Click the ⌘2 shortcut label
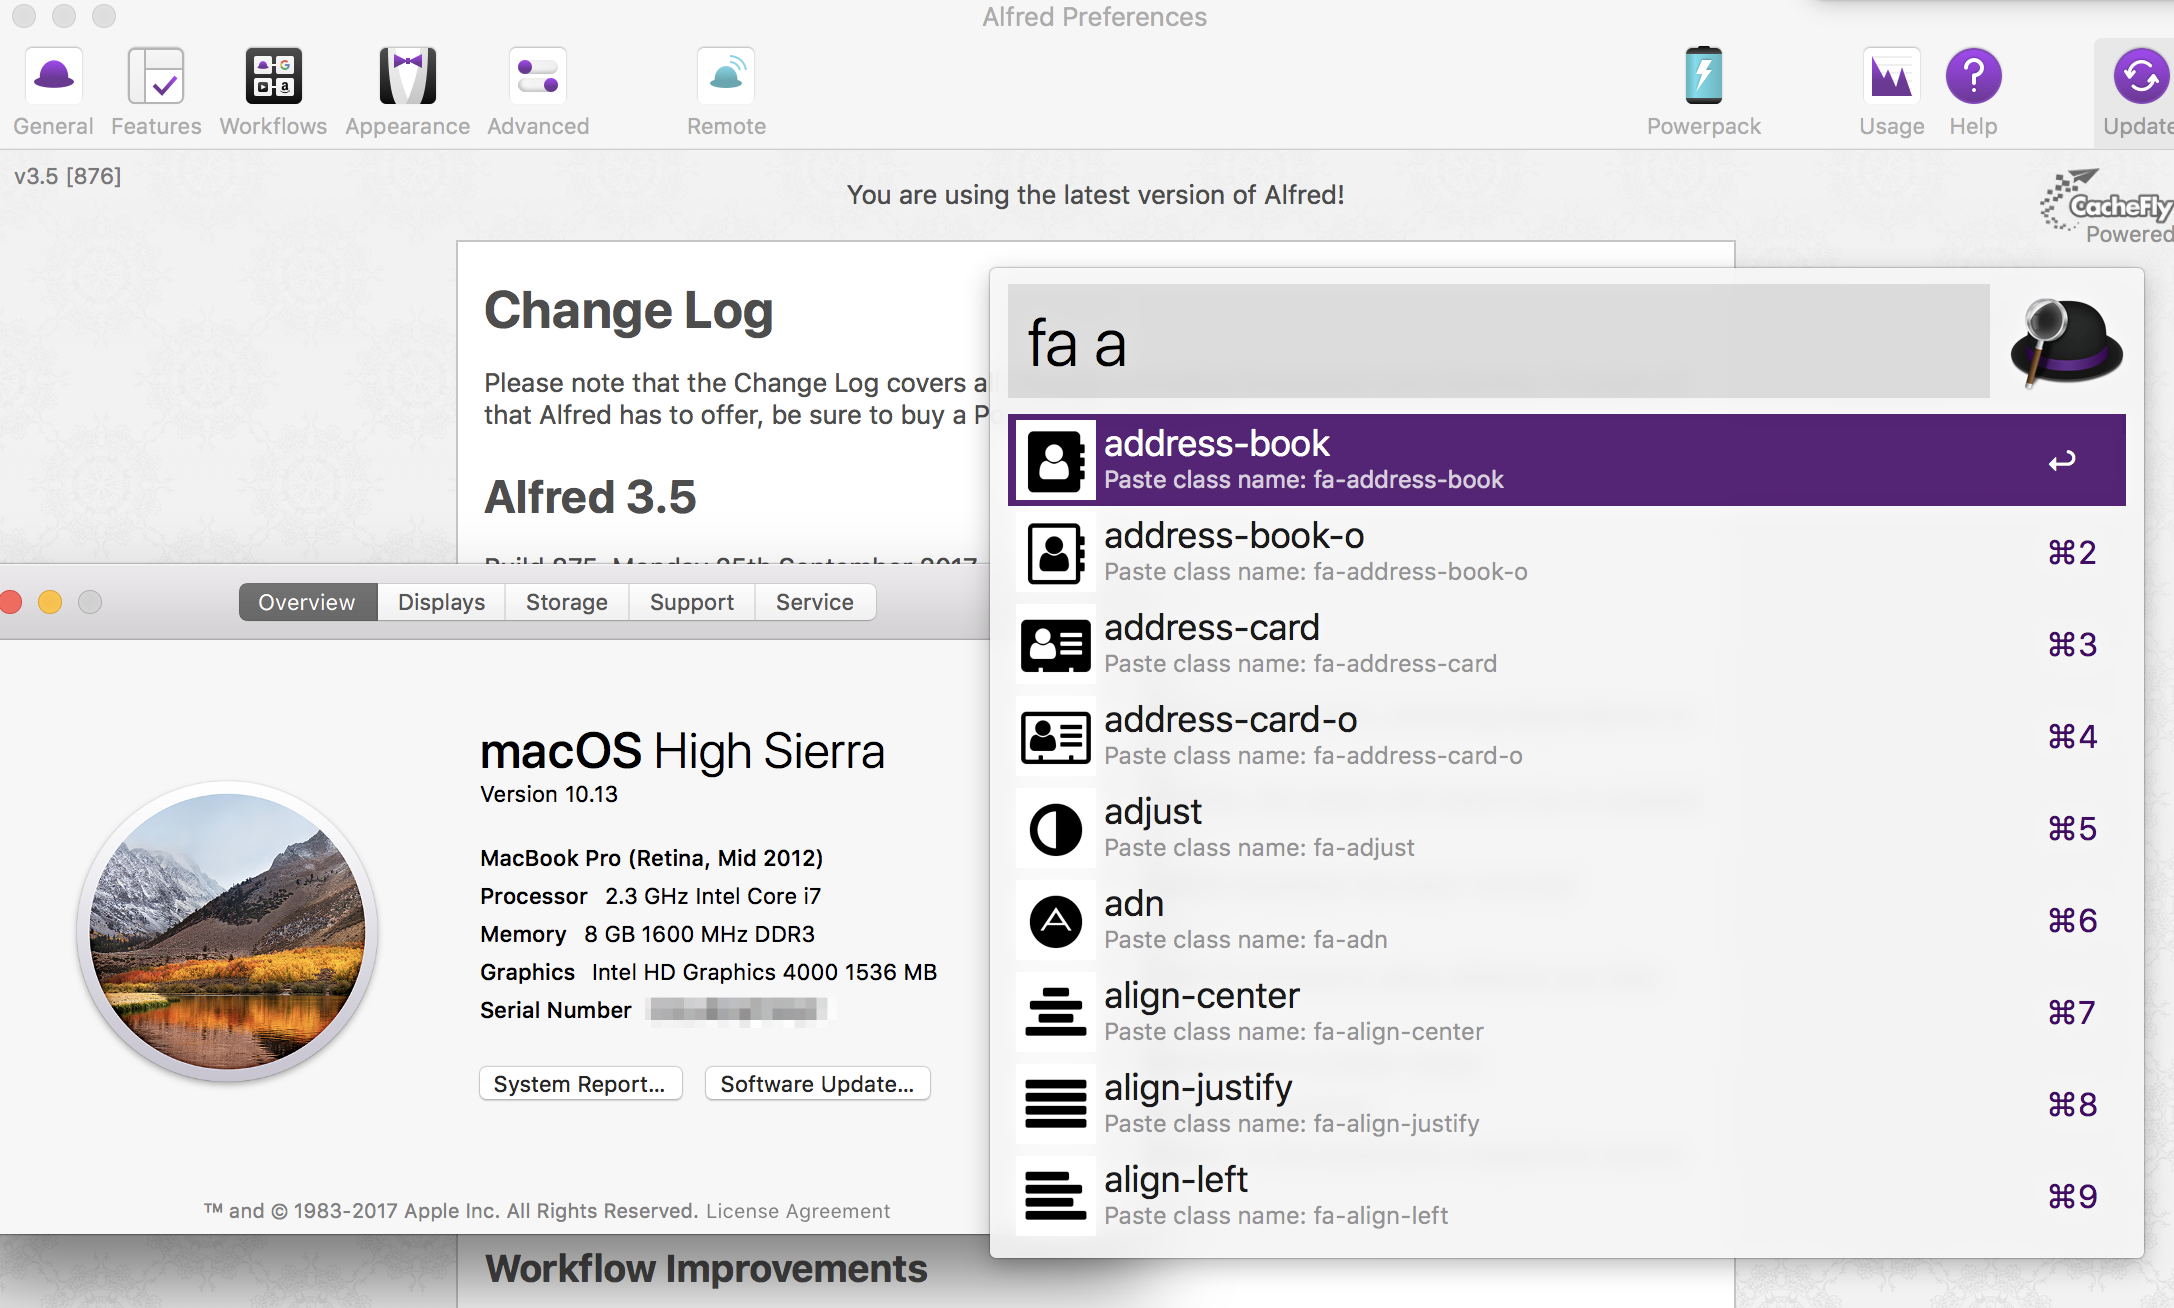Viewport: 2174px width, 1308px height. 2072,552
